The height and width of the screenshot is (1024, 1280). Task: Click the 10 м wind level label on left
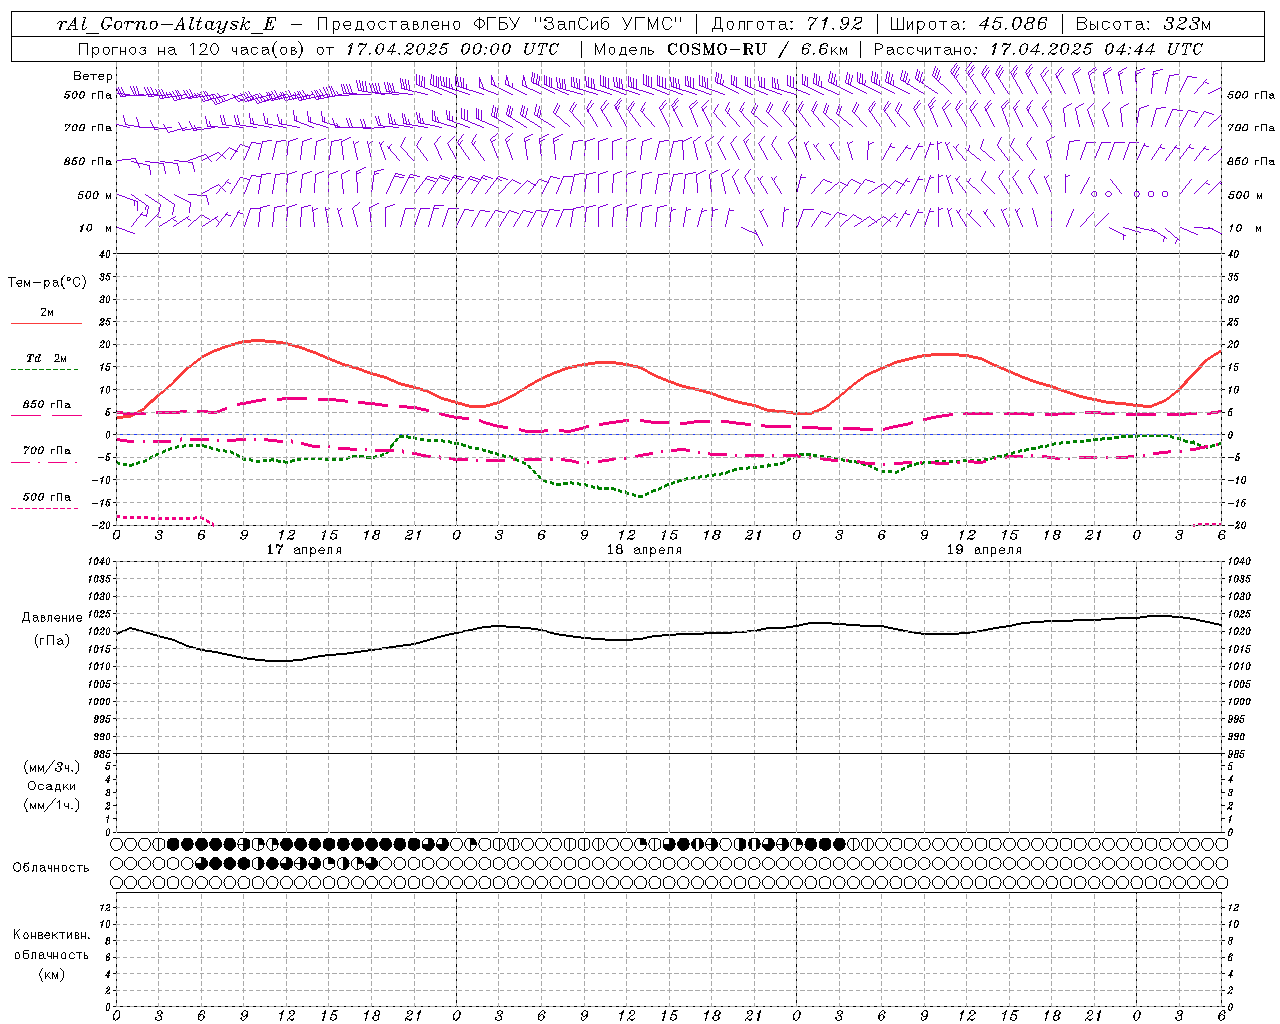click(x=95, y=229)
